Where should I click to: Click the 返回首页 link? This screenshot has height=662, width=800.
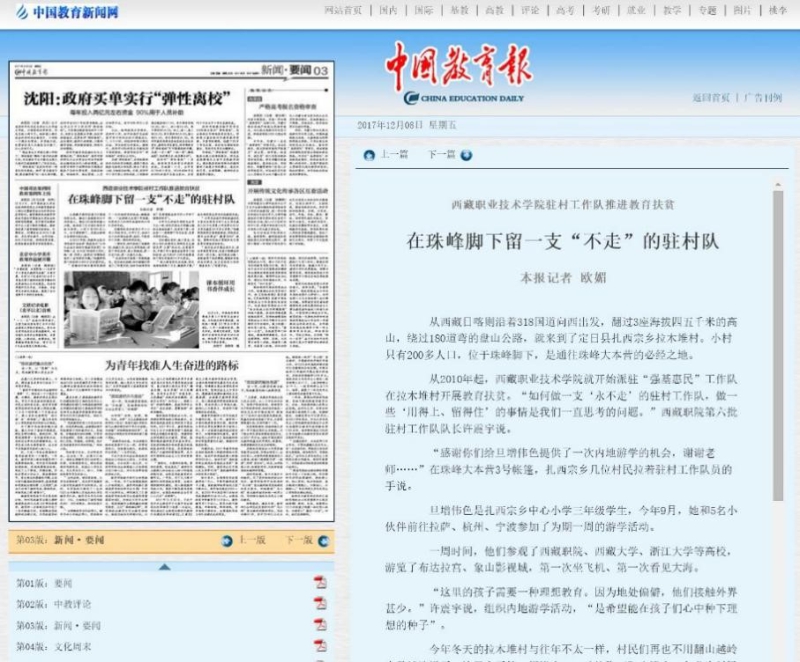[711, 98]
